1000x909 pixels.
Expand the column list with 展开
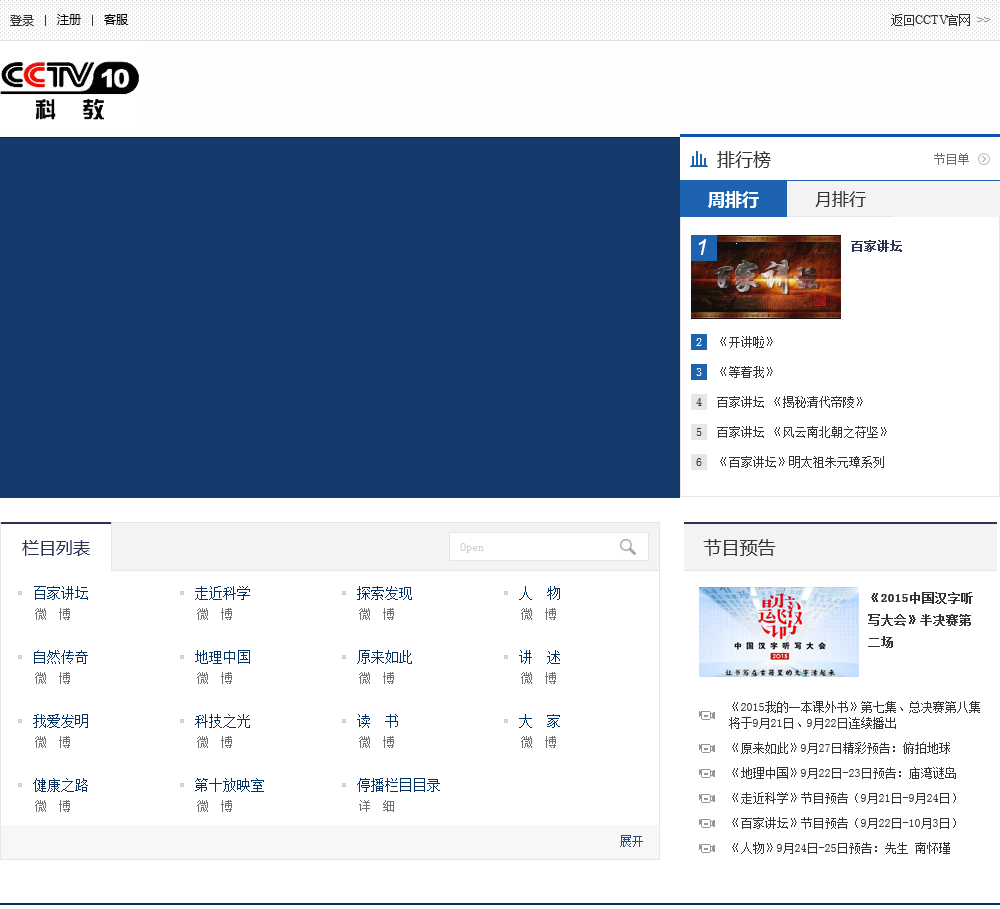click(631, 841)
